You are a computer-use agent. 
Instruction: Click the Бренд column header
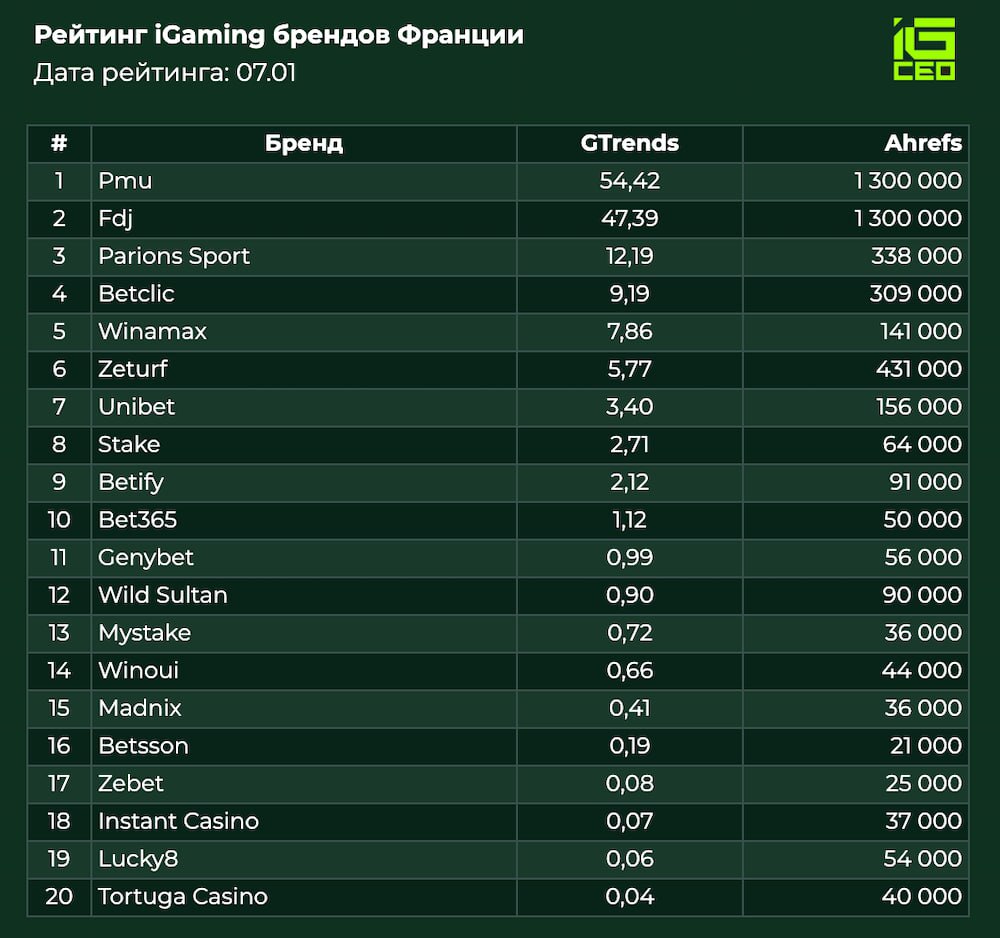point(304,143)
